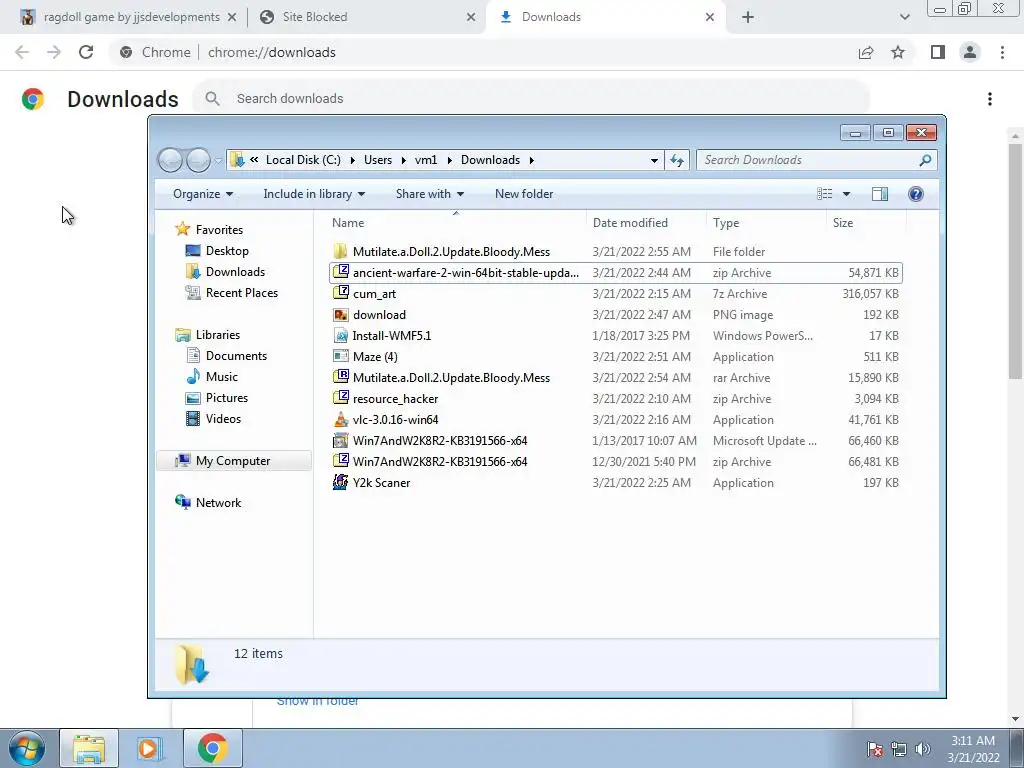This screenshot has width=1024, height=768.
Task: Open Share with dropdown
Action: point(430,194)
